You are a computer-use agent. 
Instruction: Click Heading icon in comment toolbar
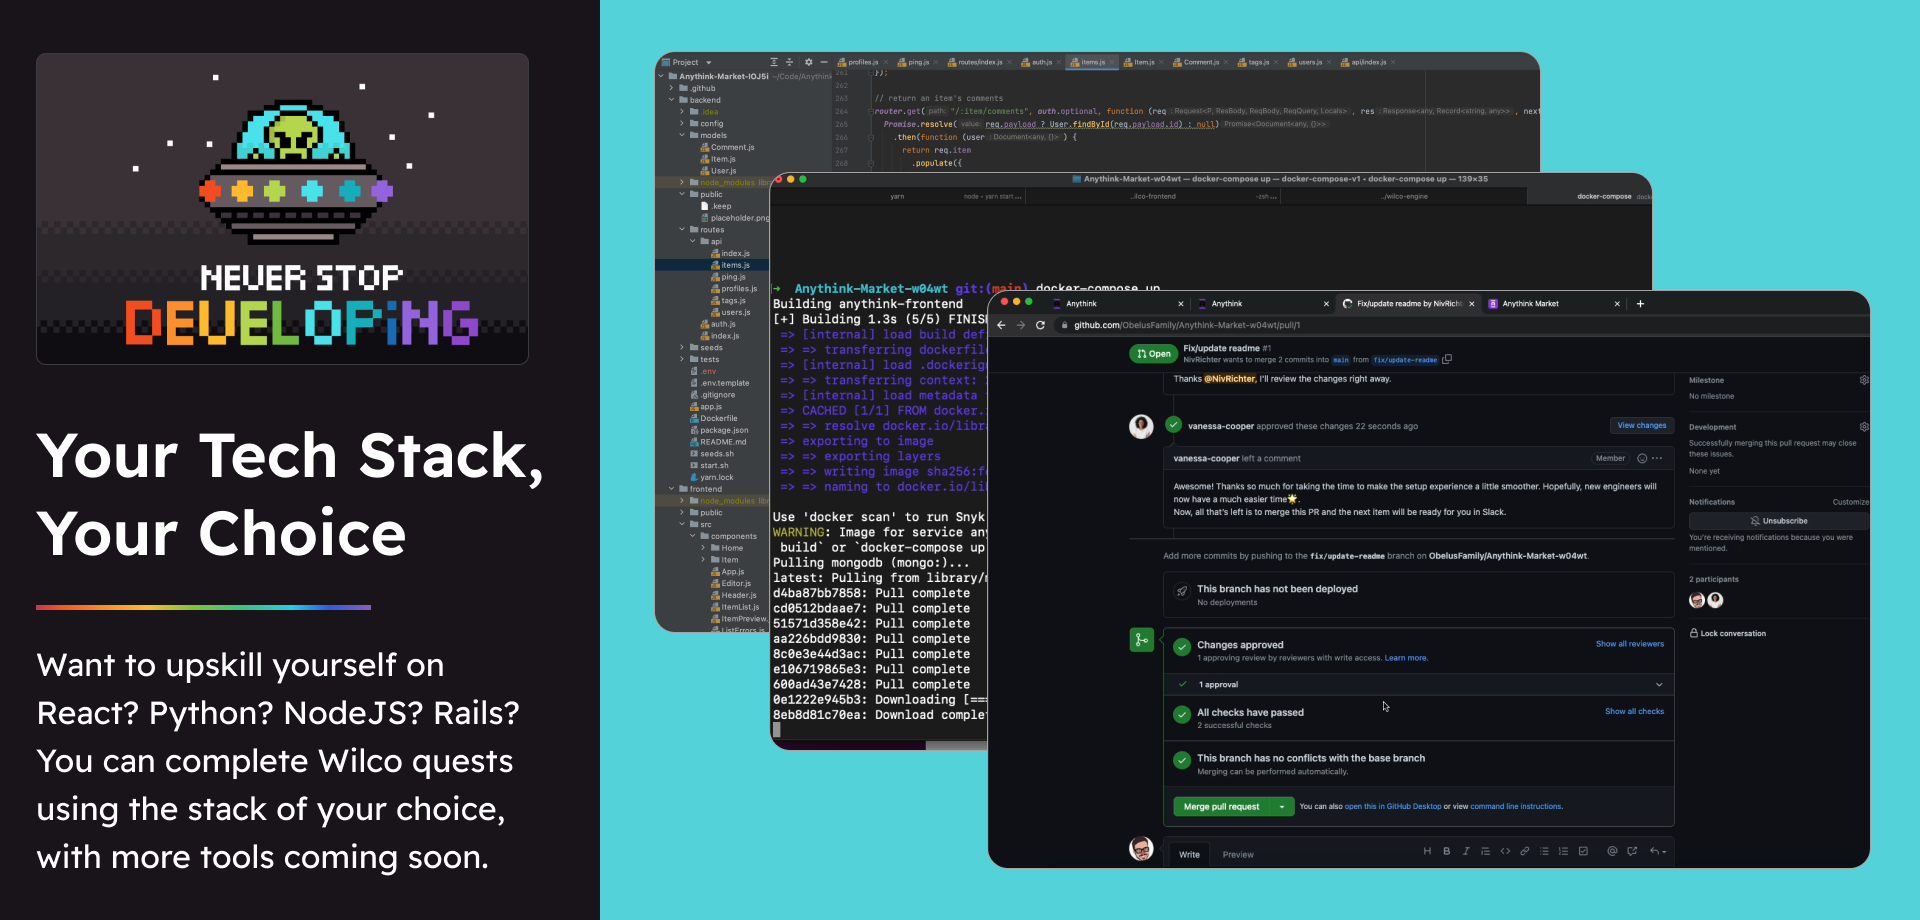pos(1427,851)
